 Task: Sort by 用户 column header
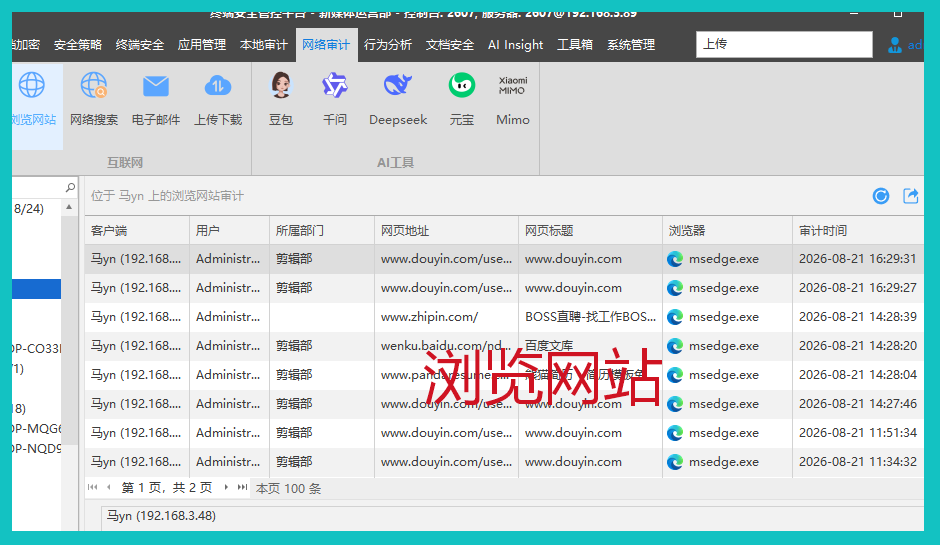pos(230,231)
